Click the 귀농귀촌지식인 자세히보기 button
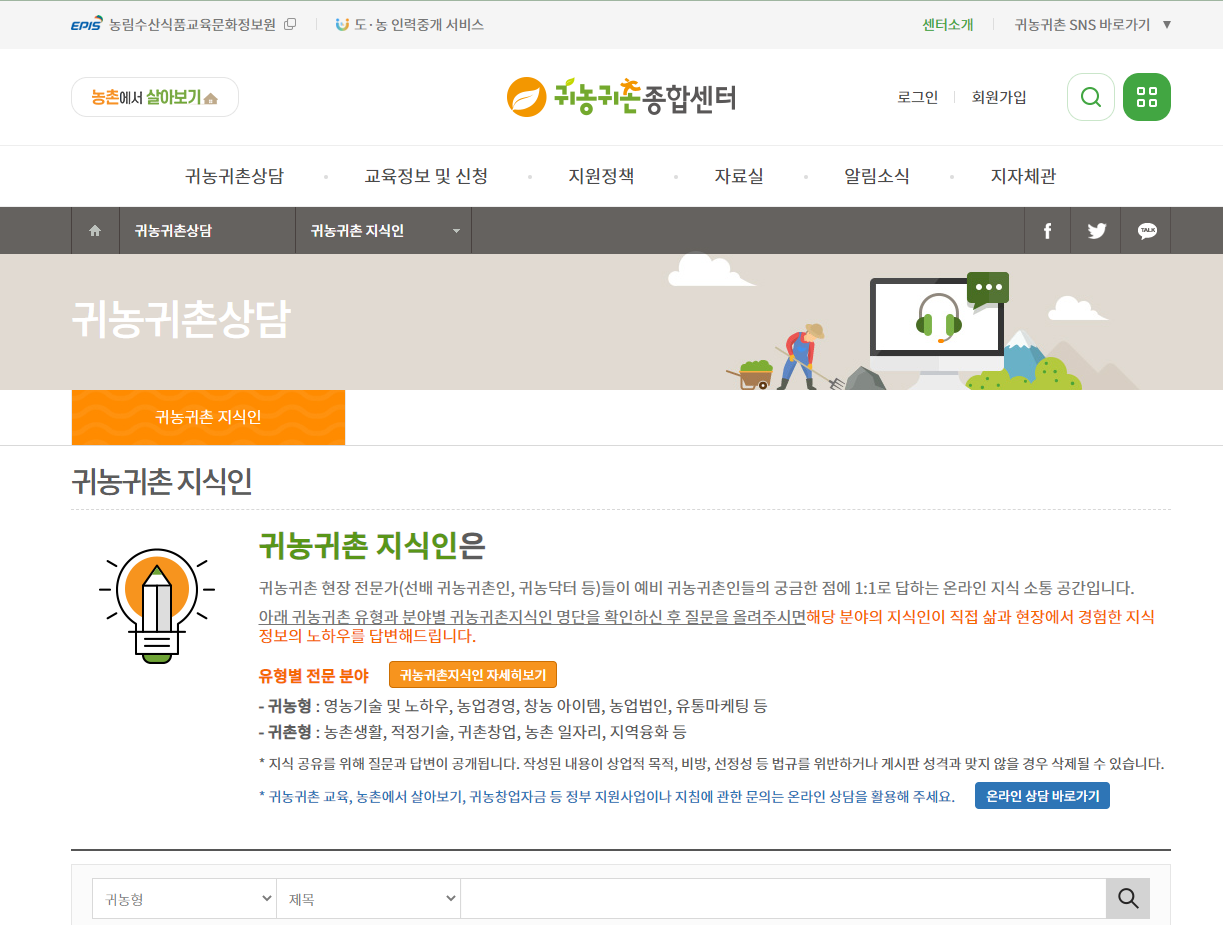This screenshot has height=925, width=1223. coord(471,674)
